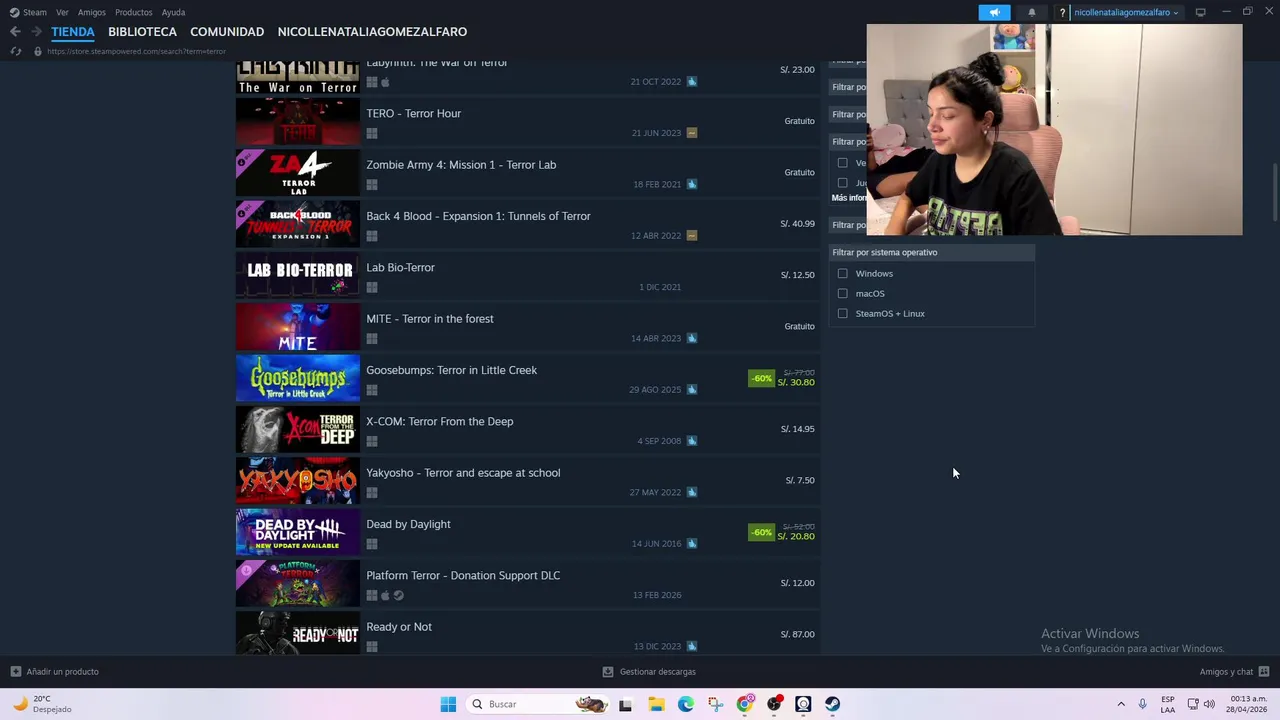Click the Lab Bio-Terror thumbnail

point(298,275)
